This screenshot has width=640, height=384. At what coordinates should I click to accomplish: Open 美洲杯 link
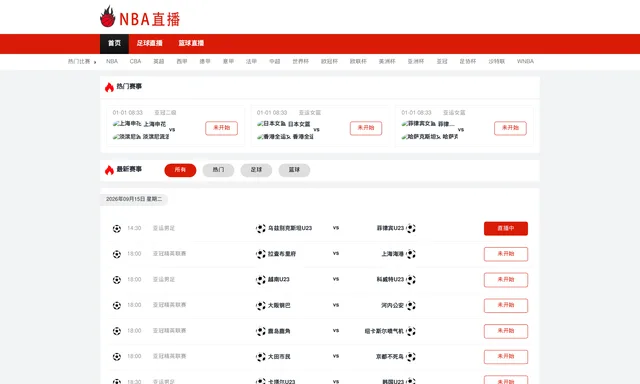(387, 62)
